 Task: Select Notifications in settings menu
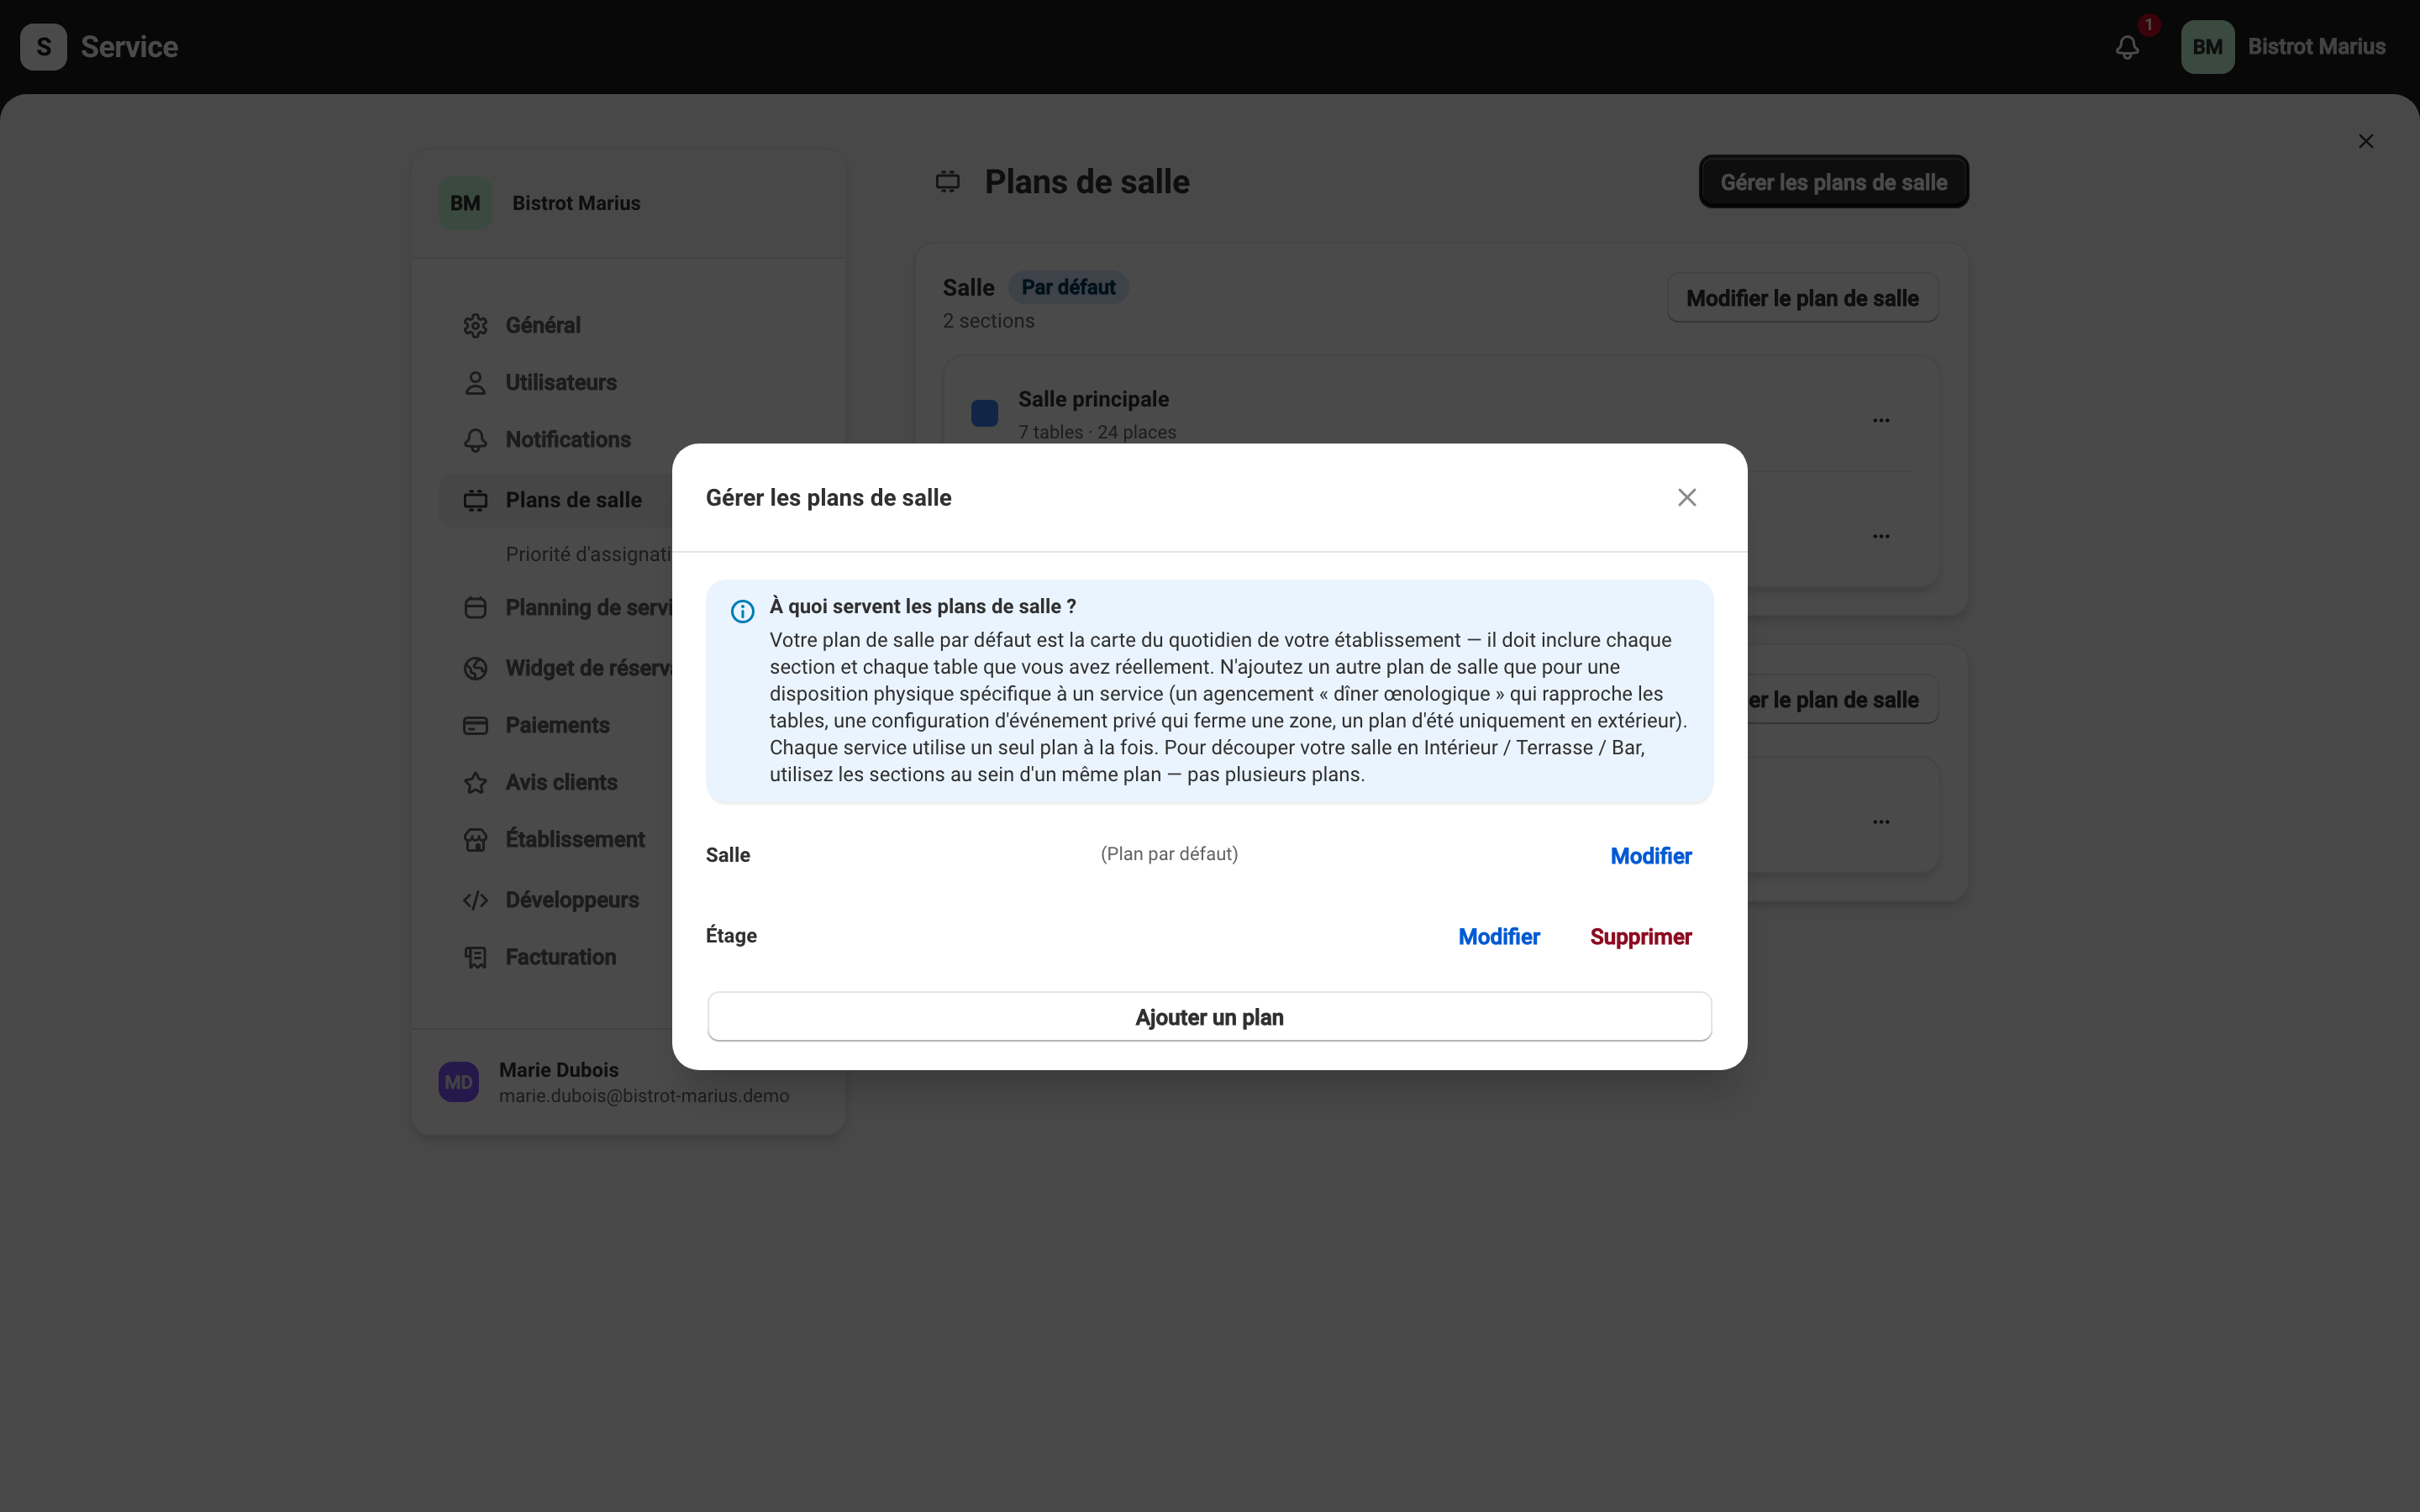click(x=567, y=439)
